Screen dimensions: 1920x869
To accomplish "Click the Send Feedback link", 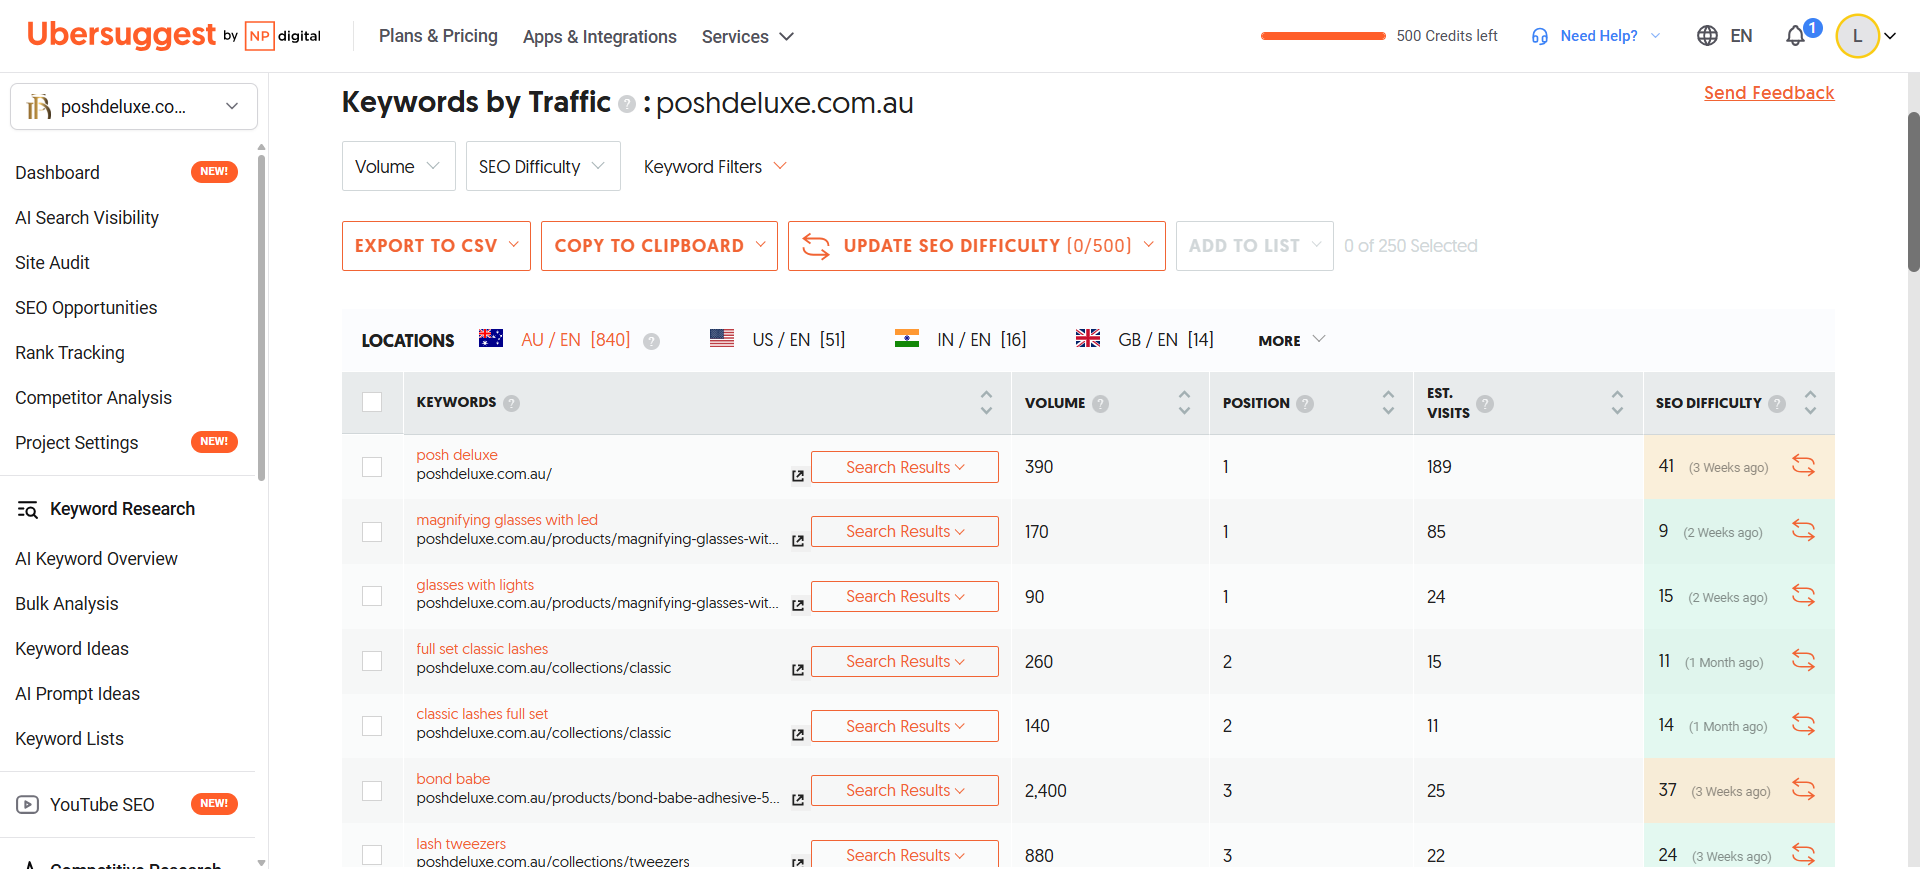I will point(1769,93).
